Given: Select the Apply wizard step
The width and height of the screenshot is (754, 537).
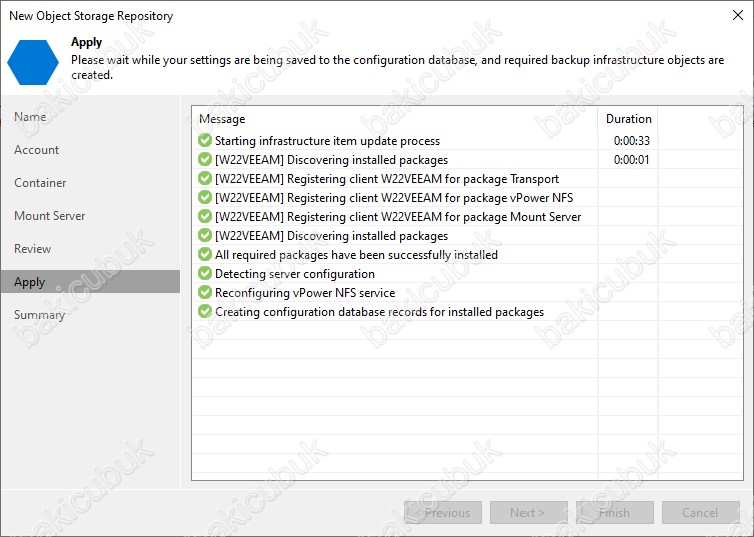Looking at the screenshot, I should (90, 282).
